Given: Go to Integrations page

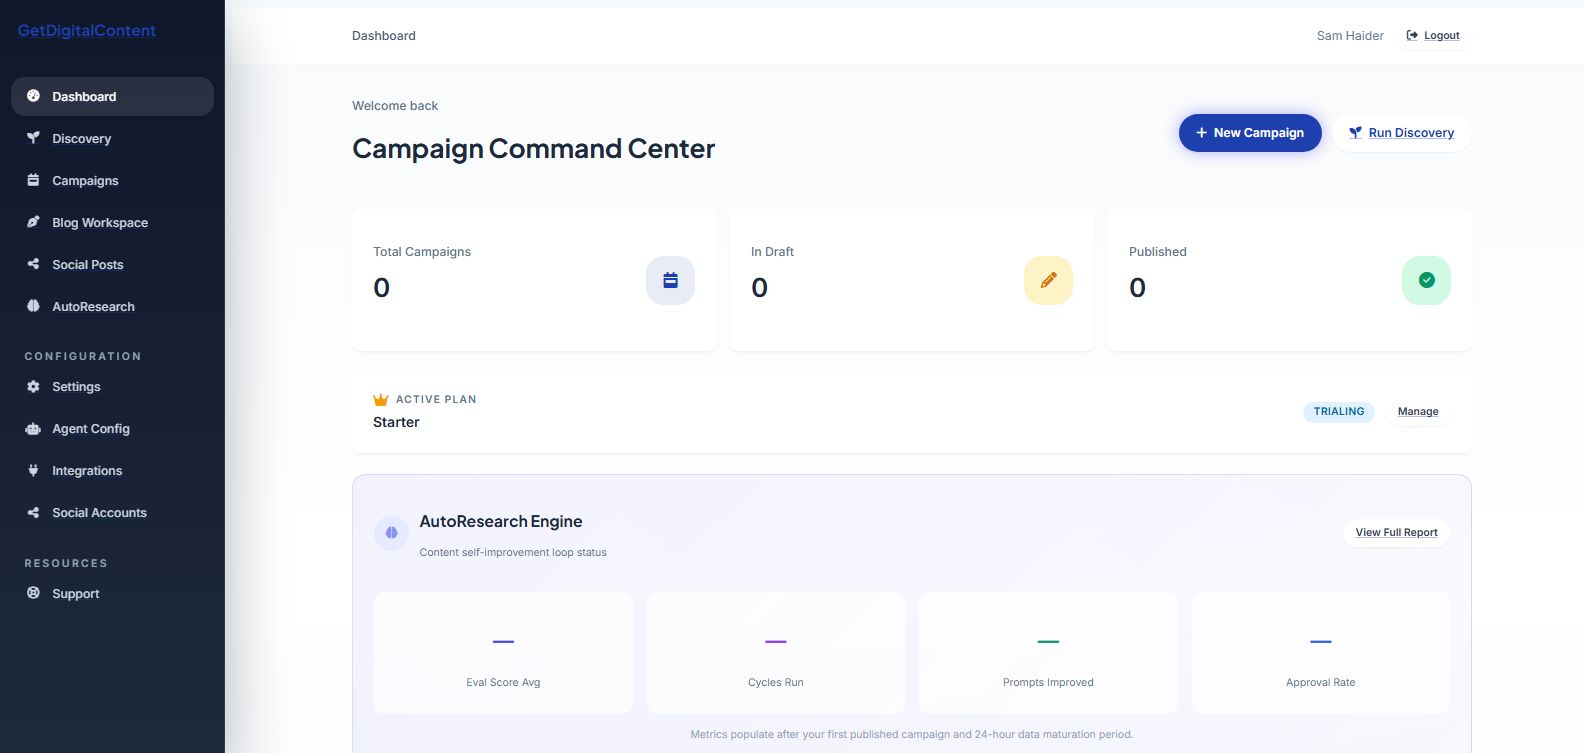Looking at the screenshot, I should [x=112, y=470].
